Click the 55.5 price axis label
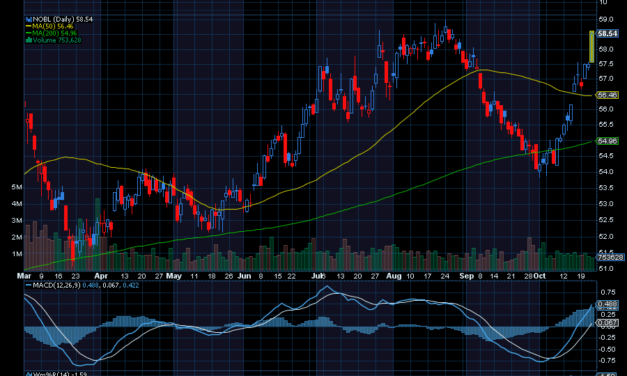 click(605, 125)
